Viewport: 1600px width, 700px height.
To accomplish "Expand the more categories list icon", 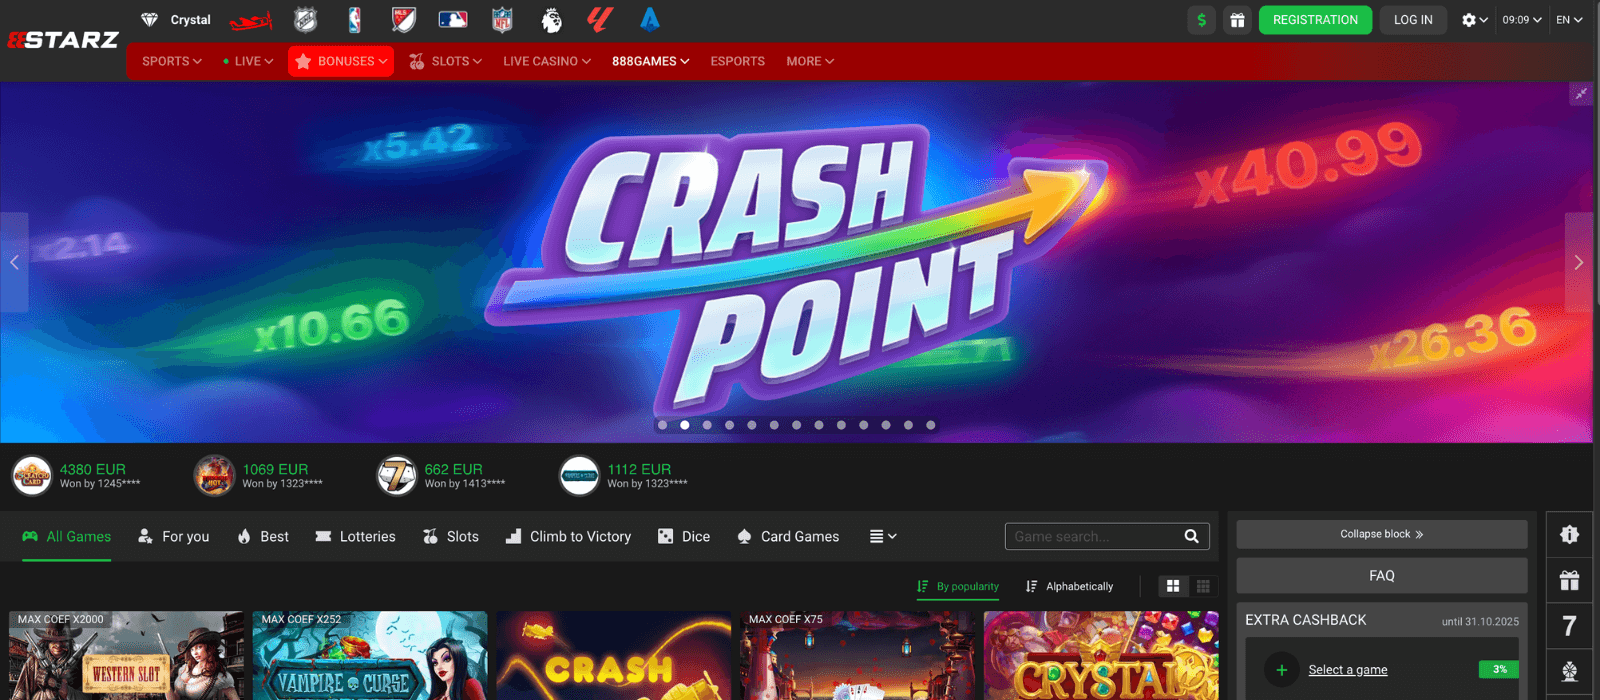I will 883,537.
